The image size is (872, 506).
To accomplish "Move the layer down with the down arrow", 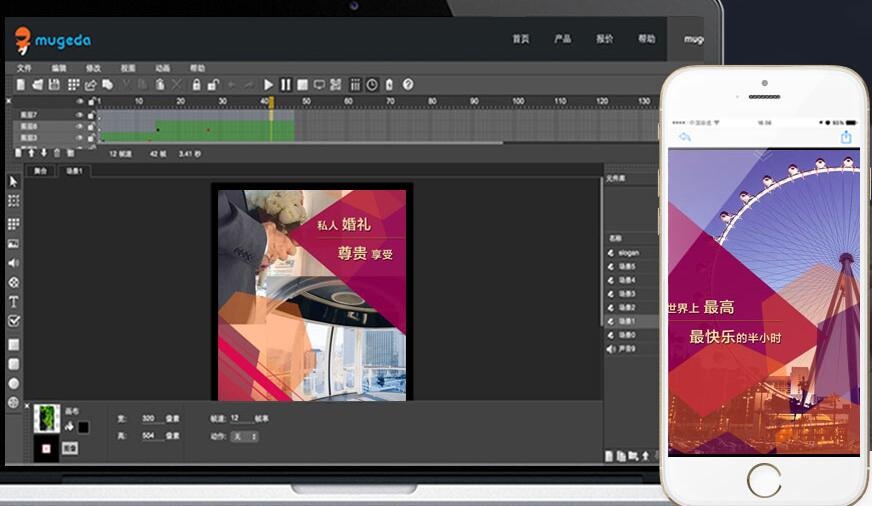I will pyautogui.click(x=43, y=152).
